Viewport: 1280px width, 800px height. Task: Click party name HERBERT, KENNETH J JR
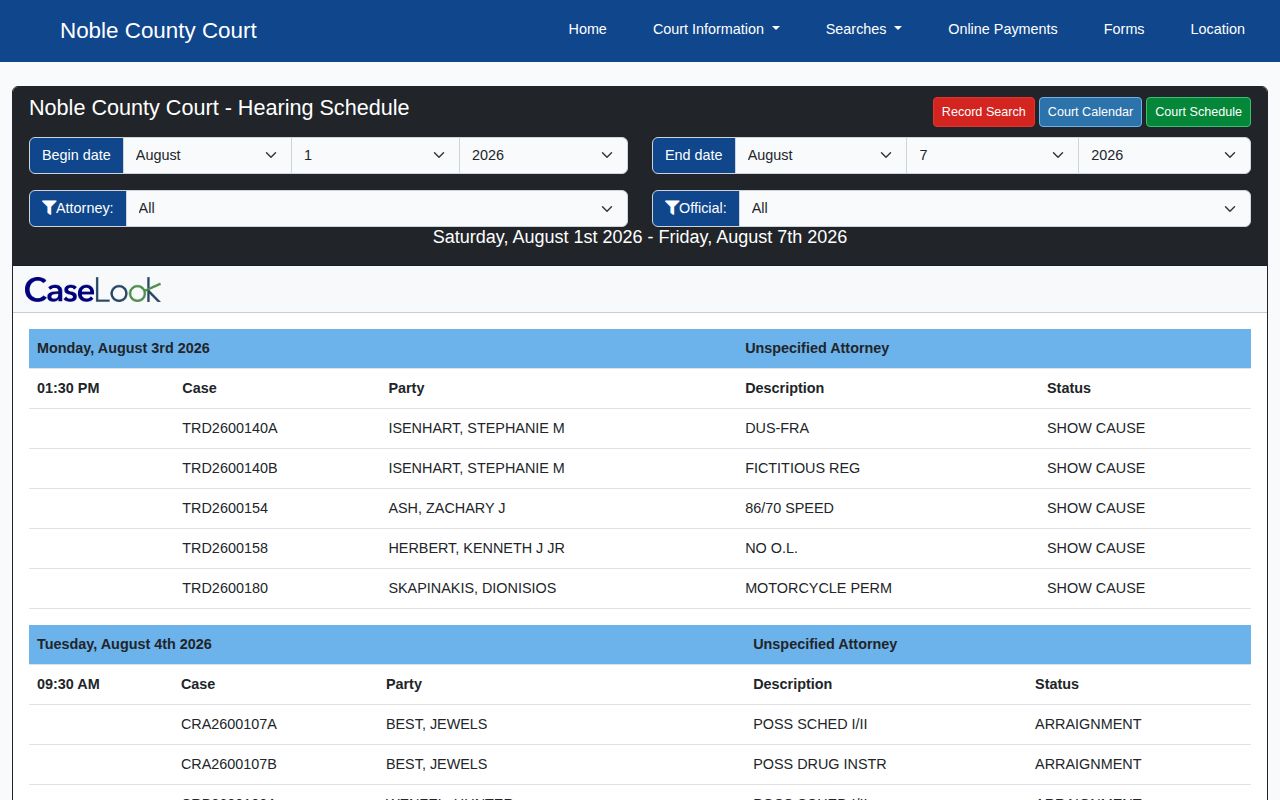point(476,548)
